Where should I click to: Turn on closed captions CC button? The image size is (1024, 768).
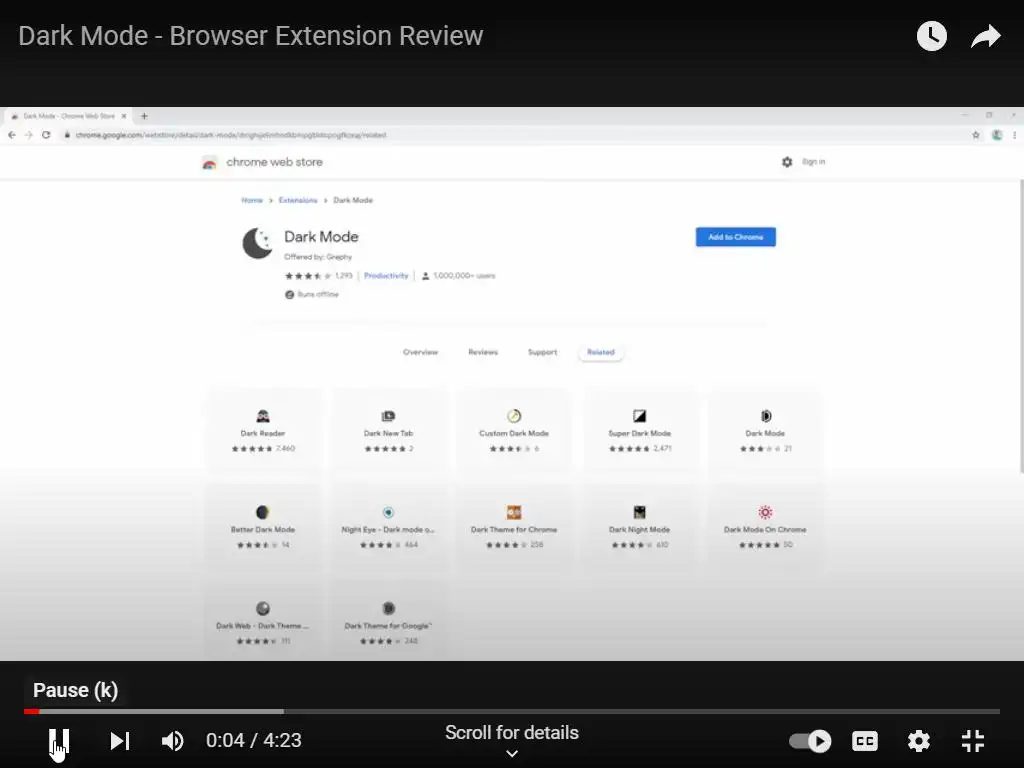[865, 741]
